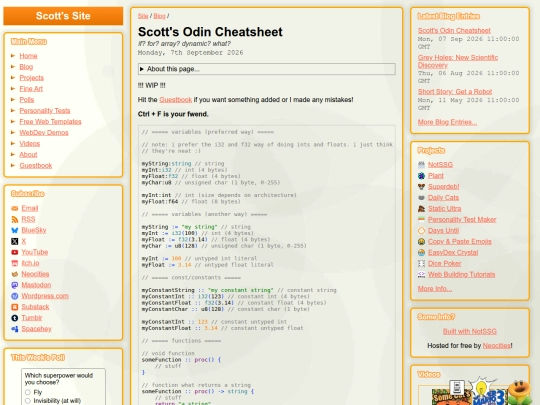Open Scott's Odin Cheatsheet blog entry link
The width and height of the screenshot is (540, 405).
tap(454, 31)
